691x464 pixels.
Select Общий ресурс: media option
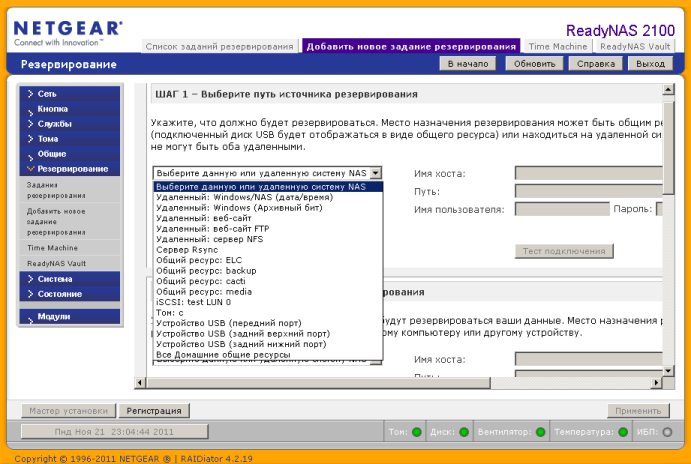pyautogui.click(x=268, y=292)
